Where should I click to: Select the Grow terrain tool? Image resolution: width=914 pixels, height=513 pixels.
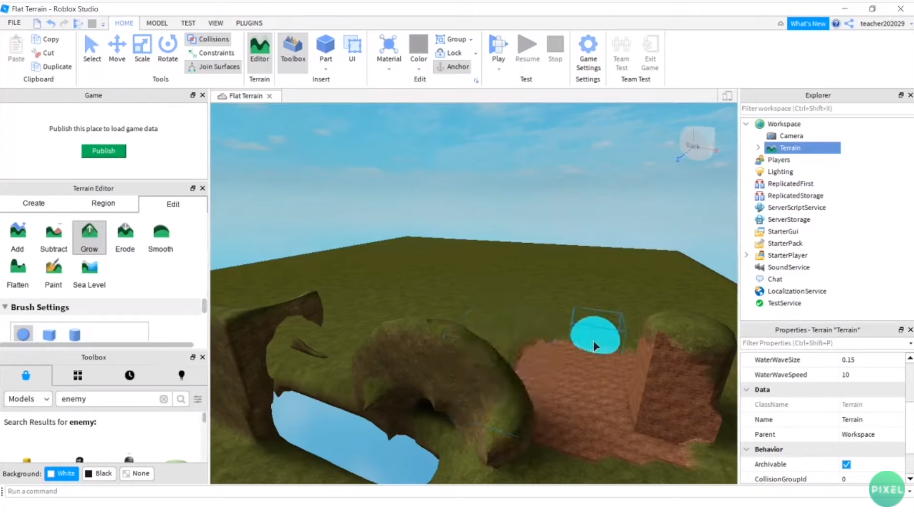[89, 237]
